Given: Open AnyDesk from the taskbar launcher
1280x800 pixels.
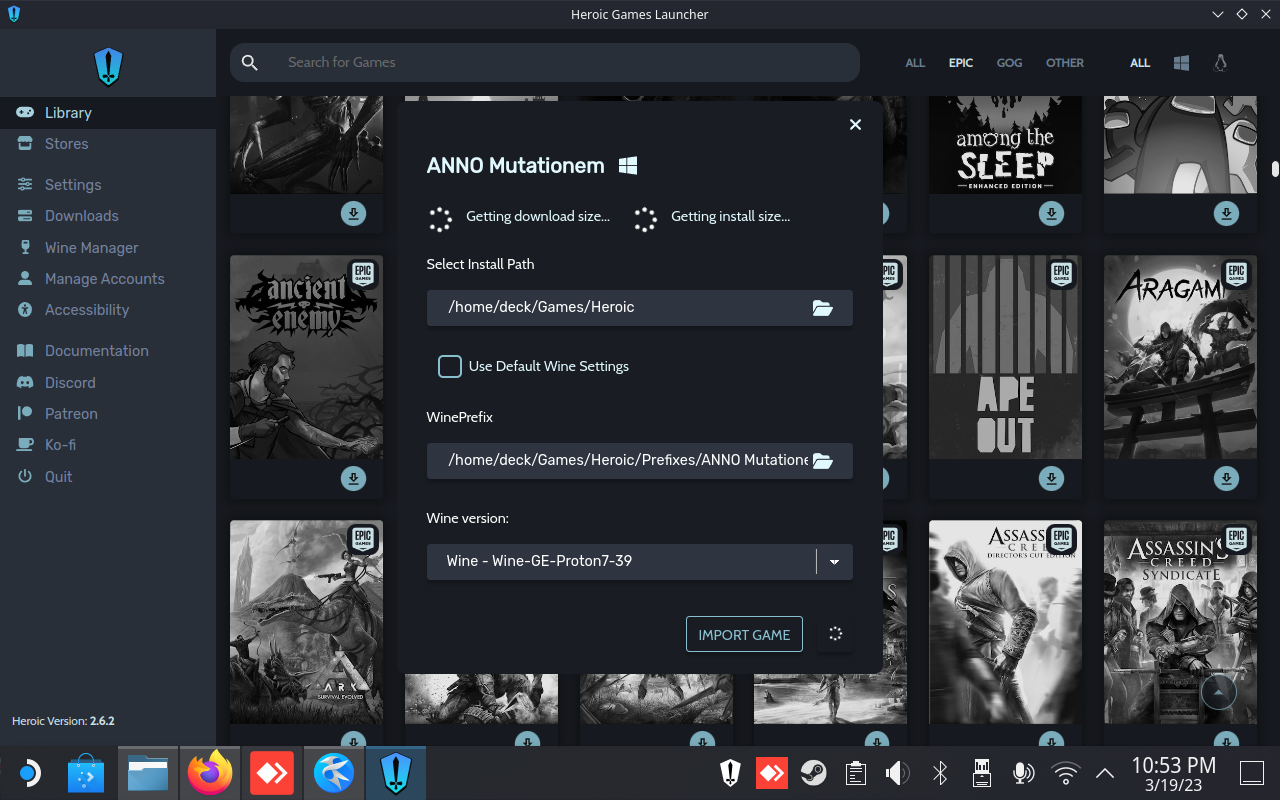Looking at the screenshot, I should pos(271,773).
